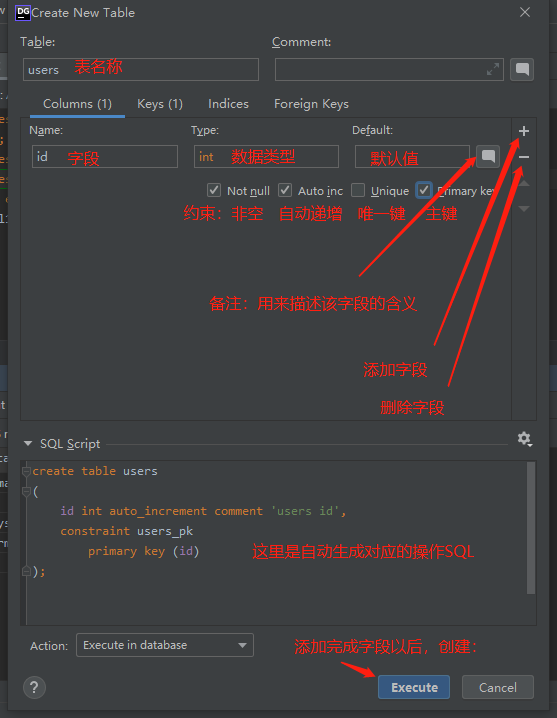
Task: Enable the Unique checkbox
Action: pyautogui.click(x=358, y=190)
